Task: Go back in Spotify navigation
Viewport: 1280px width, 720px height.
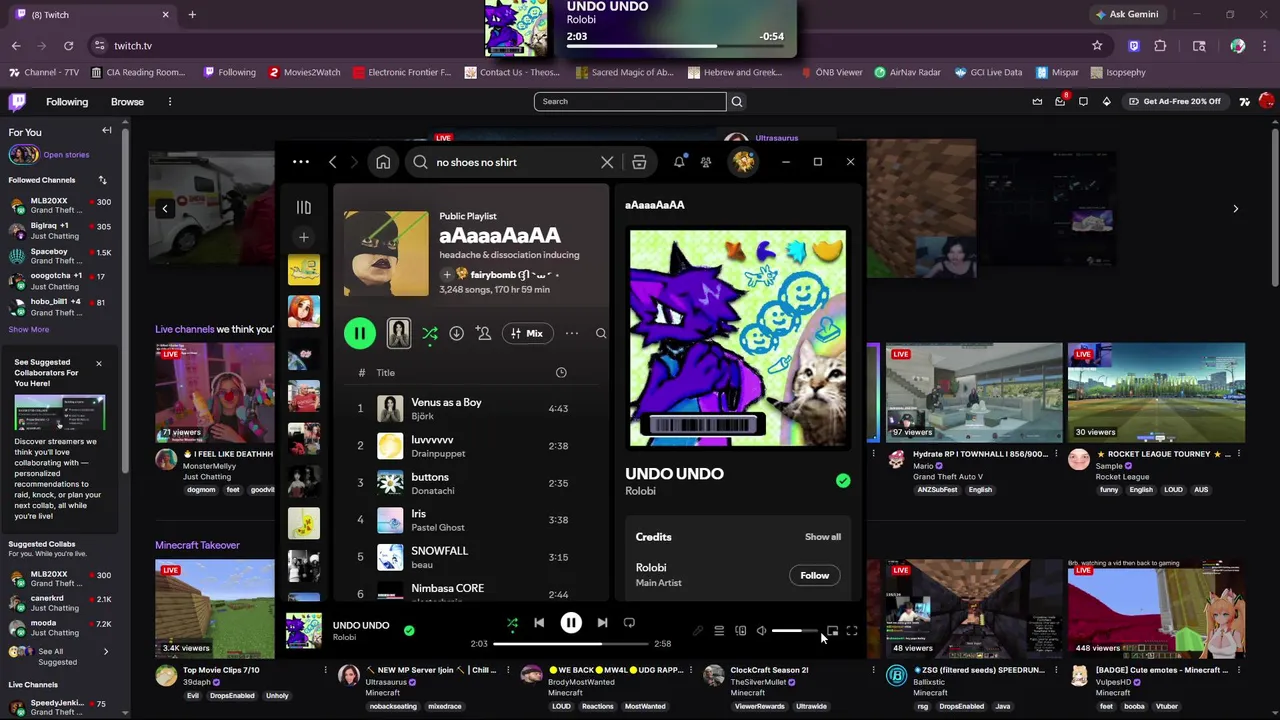Action: point(333,162)
